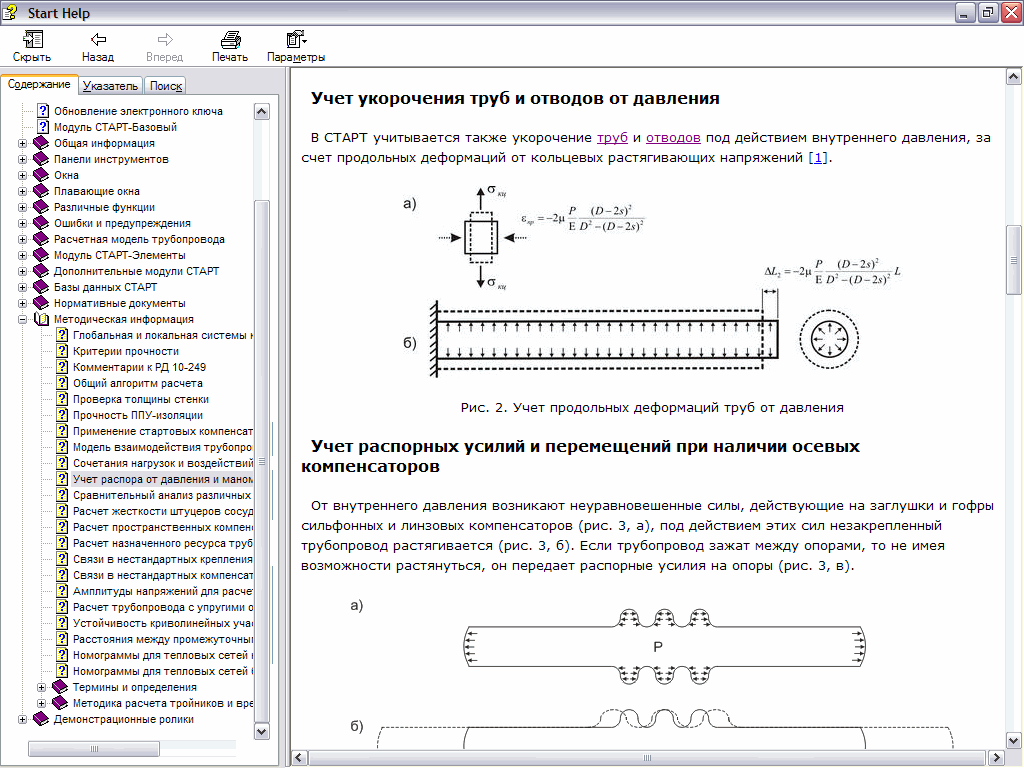The image size is (1024, 768).
Task: Open topic Амплитуды напряжений для расчета
Action: [163, 591]
